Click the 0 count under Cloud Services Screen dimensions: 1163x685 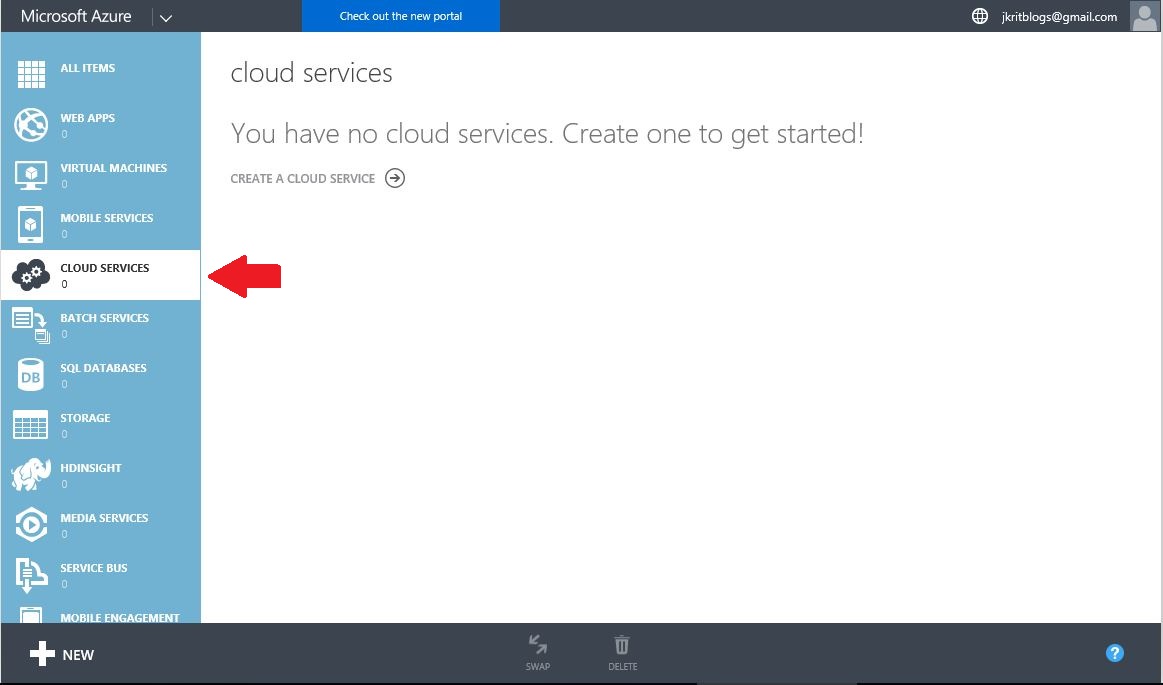65,284
